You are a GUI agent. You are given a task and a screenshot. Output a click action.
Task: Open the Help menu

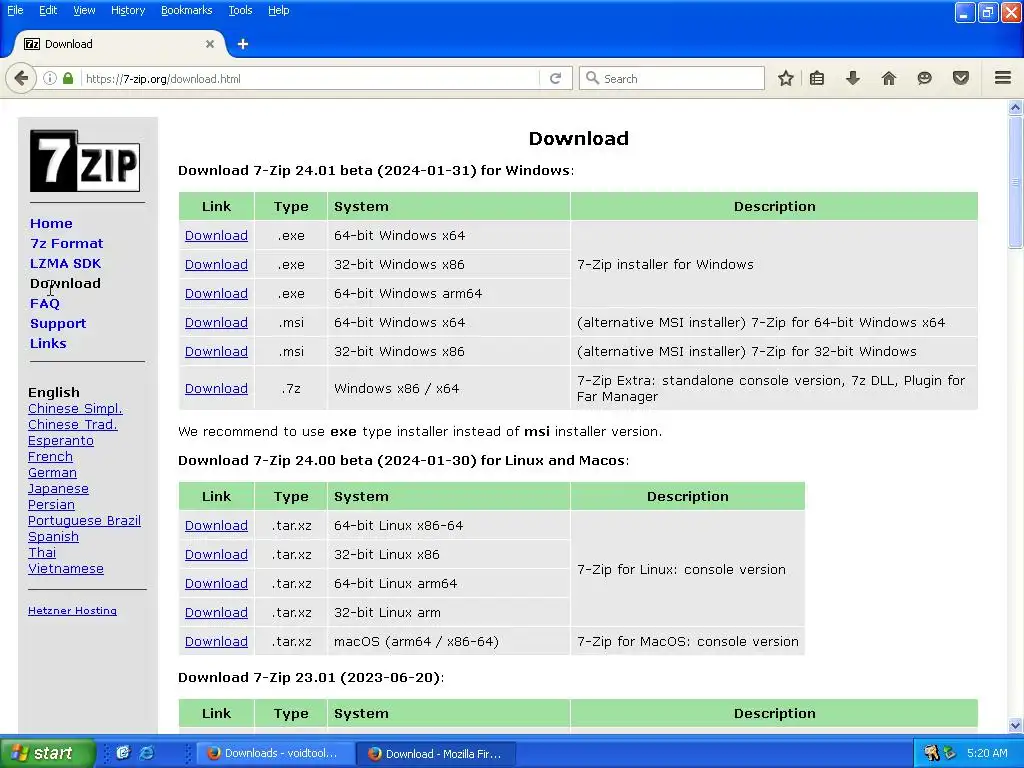[x=279, y=10]
